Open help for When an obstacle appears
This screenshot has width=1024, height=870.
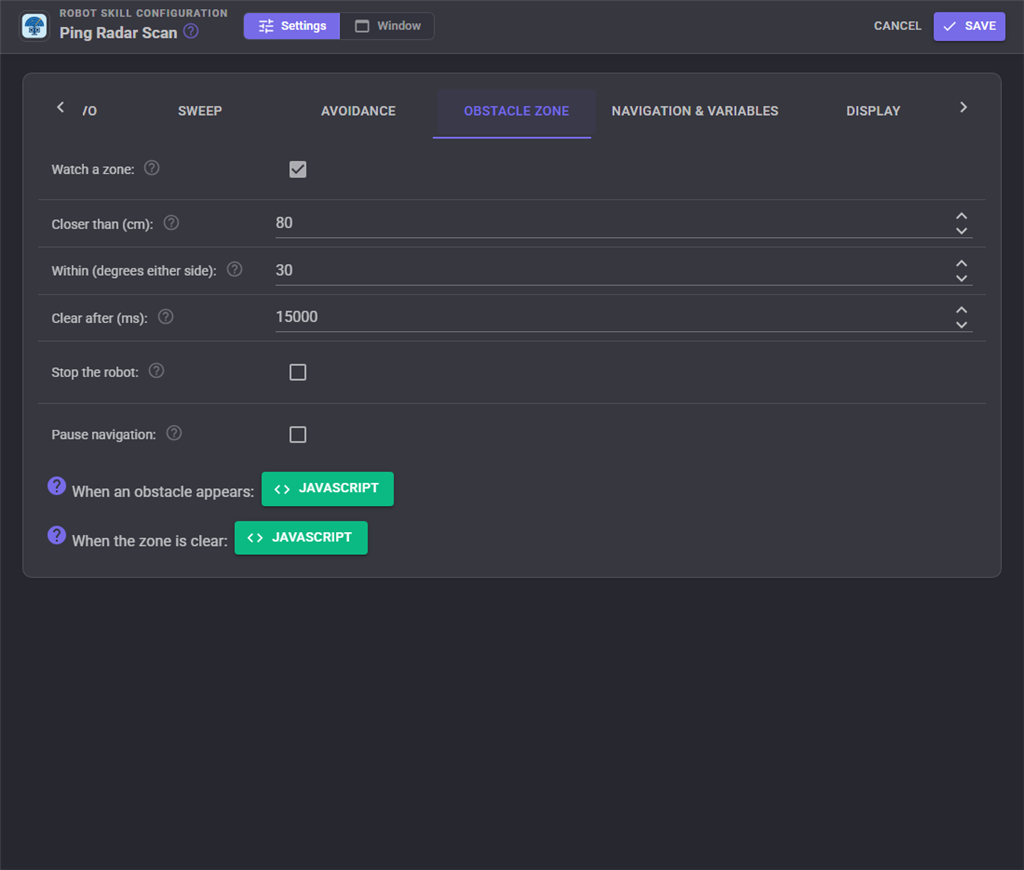(x=57, y=487)
